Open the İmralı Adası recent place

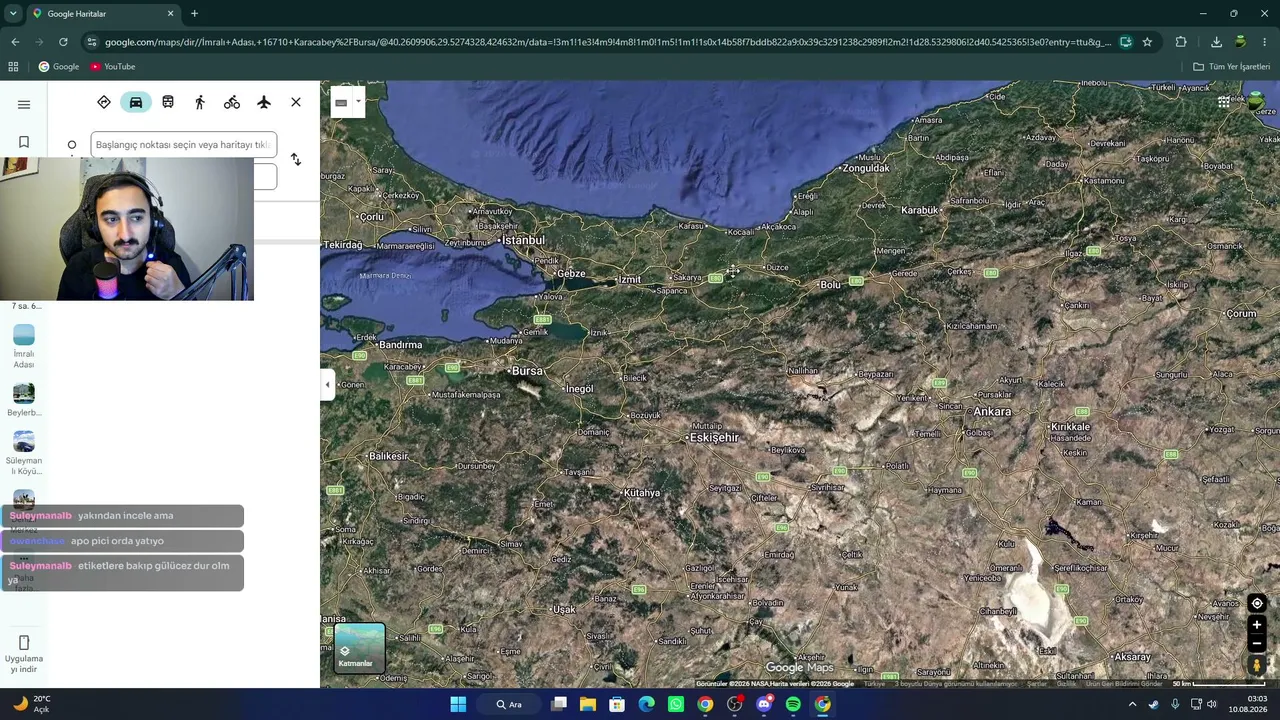(24, 346)
